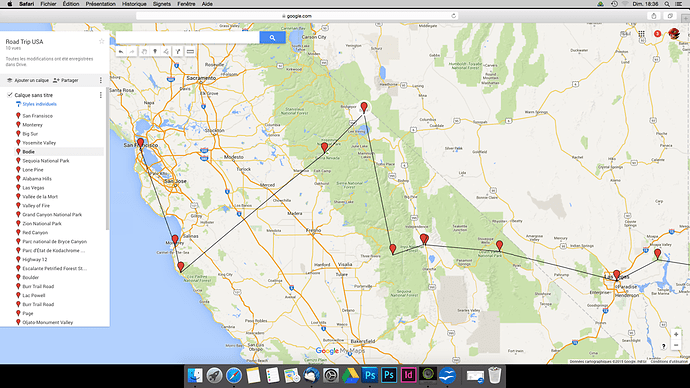This screenshot has height=388, width=690.
Task: Select San Francisco in the sidebar list
Action: (37, 116)
